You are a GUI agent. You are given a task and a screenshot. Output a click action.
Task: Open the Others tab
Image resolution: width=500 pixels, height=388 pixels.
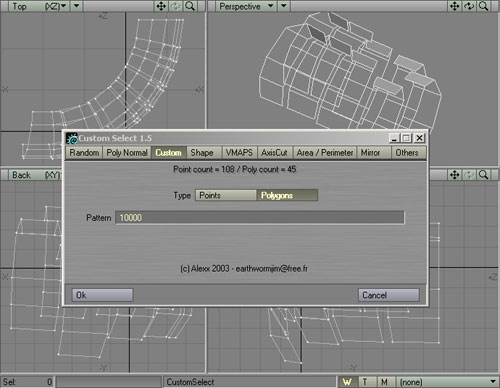[408, 153]
